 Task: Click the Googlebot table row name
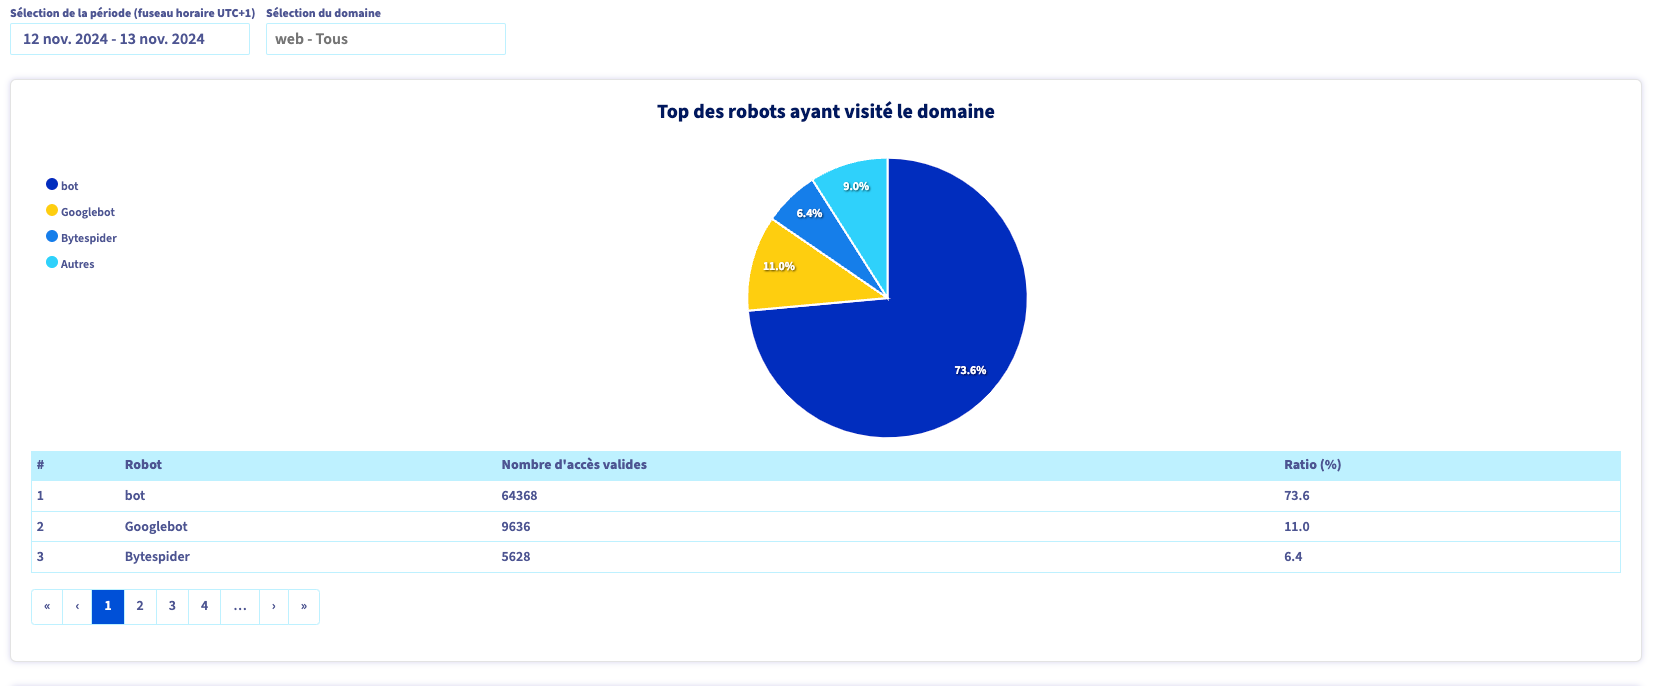point(156,527)
